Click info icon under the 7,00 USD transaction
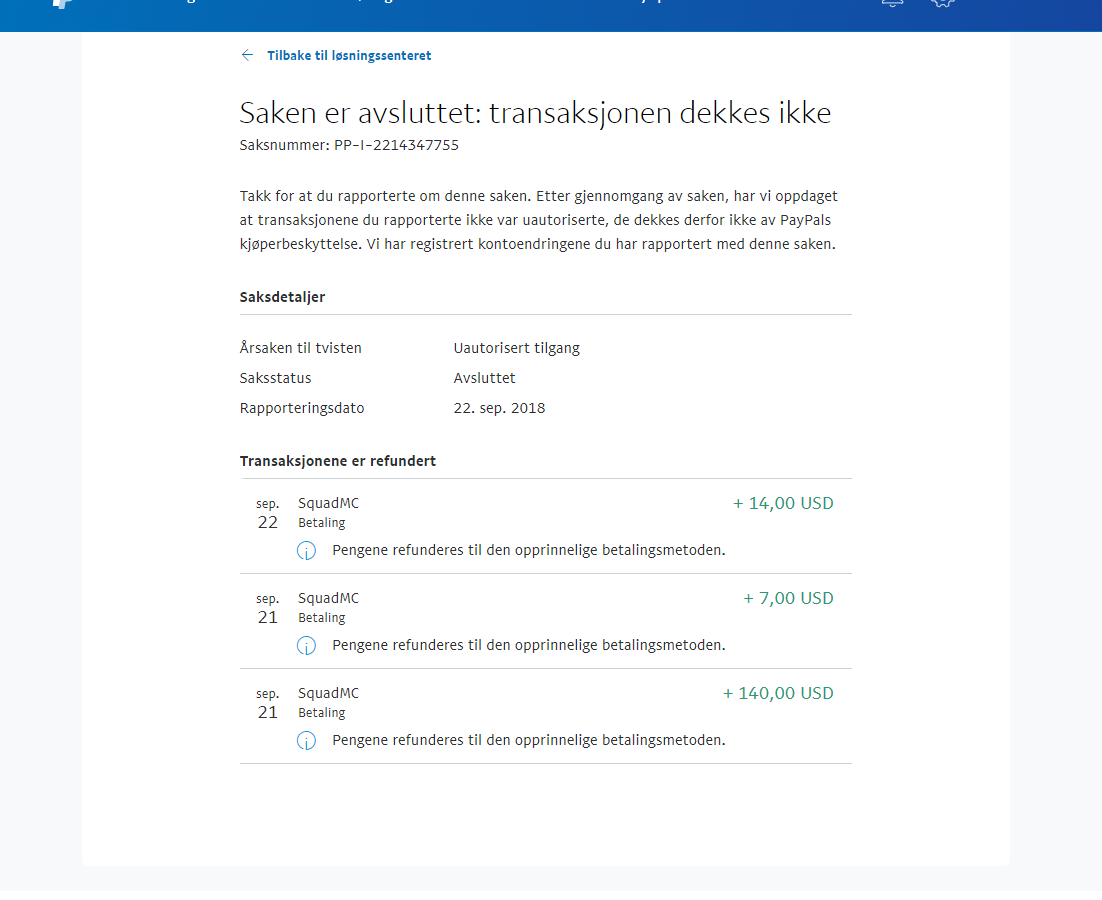The height and width of the screenshot is (900, 1102). click(x=306, y=646)
